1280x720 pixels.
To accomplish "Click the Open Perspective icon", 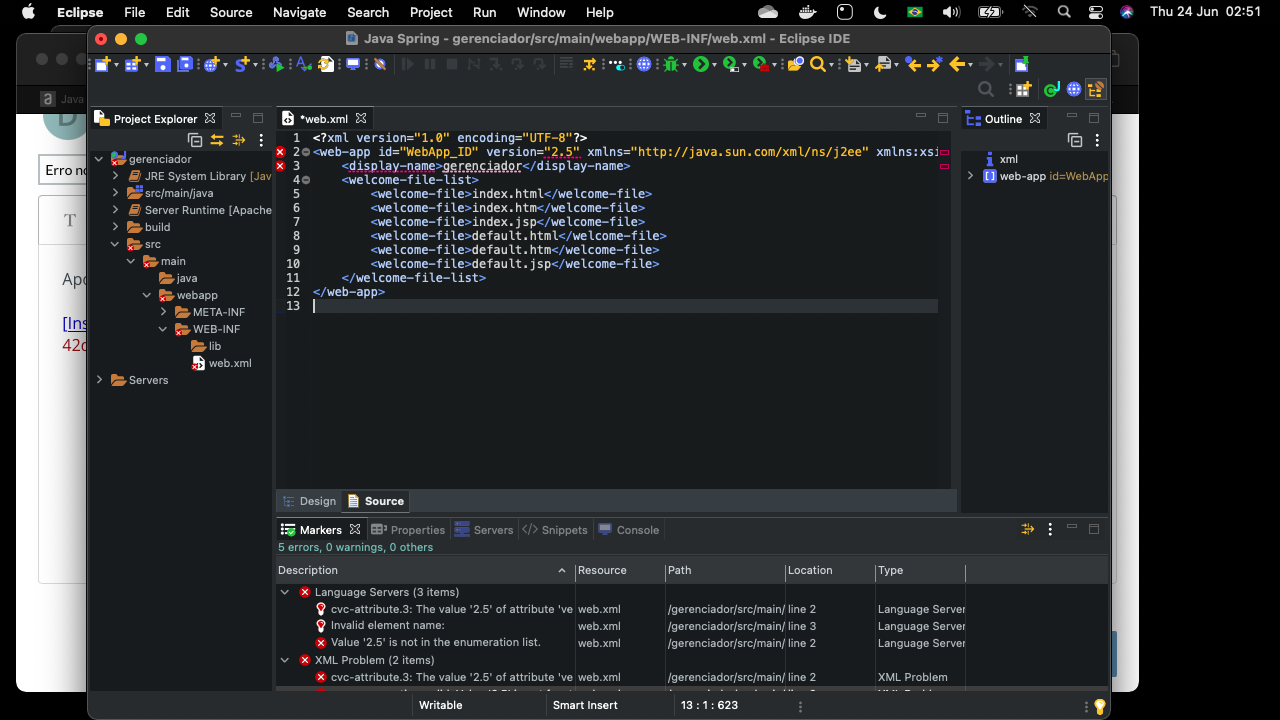I will [1023, 89].
